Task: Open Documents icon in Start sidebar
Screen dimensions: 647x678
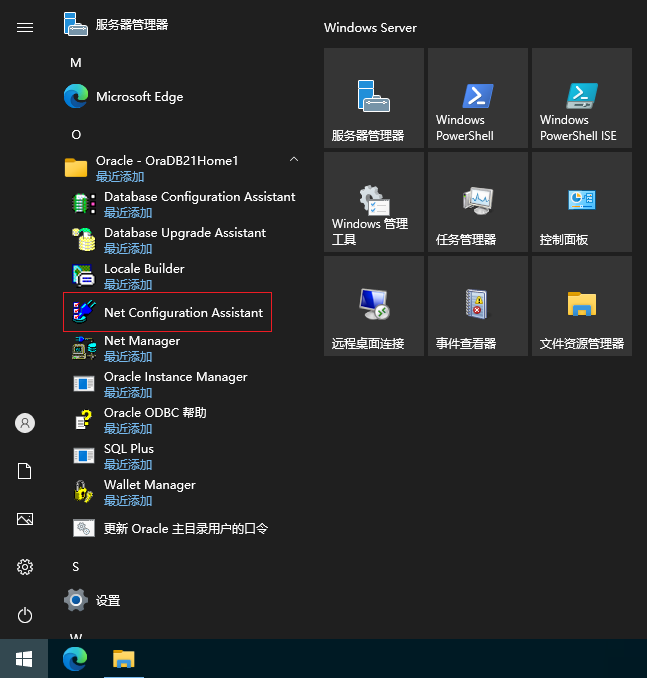Action: click(x=25, y=471)
